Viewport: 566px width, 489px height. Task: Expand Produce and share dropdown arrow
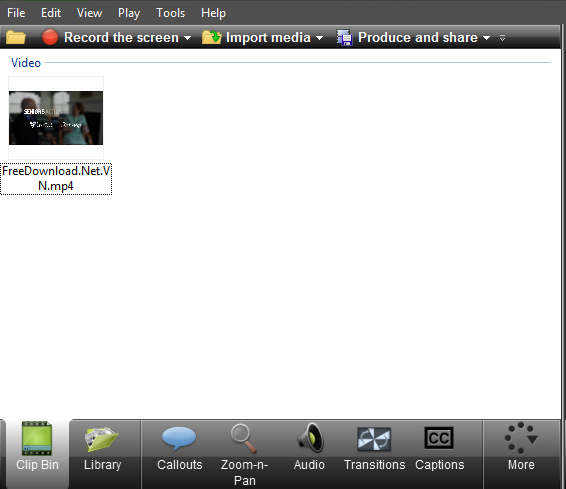487,38
